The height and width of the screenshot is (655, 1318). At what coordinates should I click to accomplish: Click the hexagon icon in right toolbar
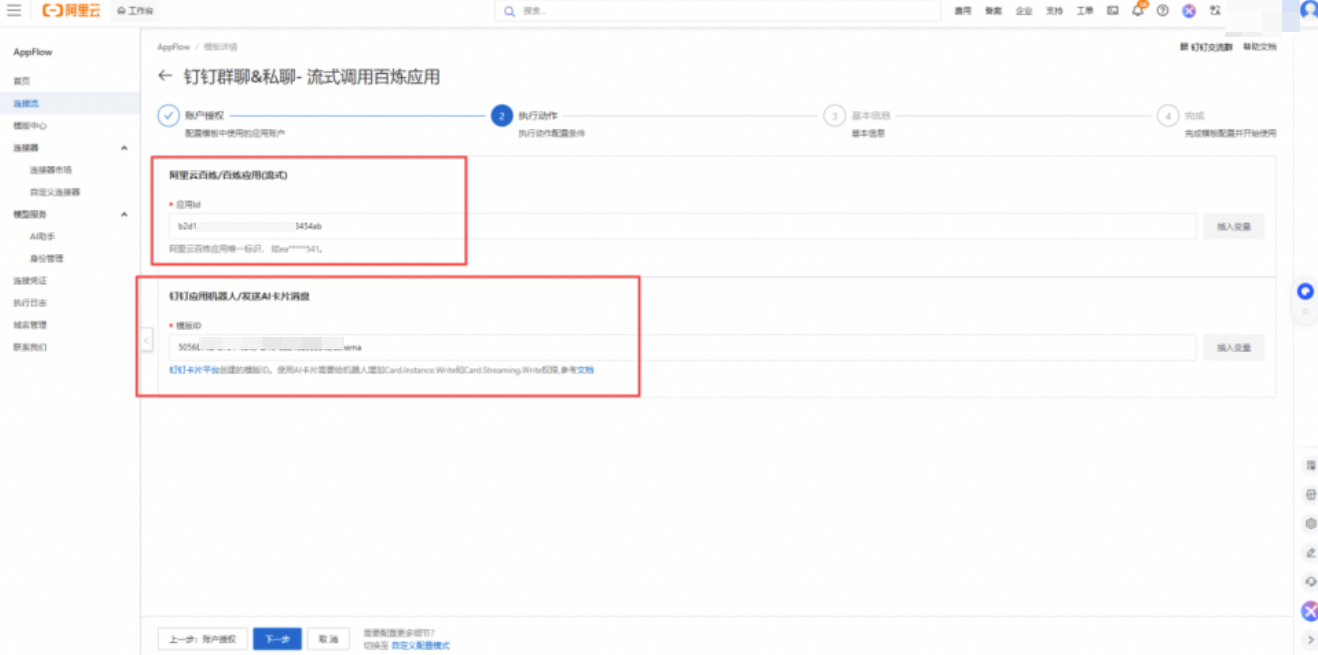(1310, 524)
